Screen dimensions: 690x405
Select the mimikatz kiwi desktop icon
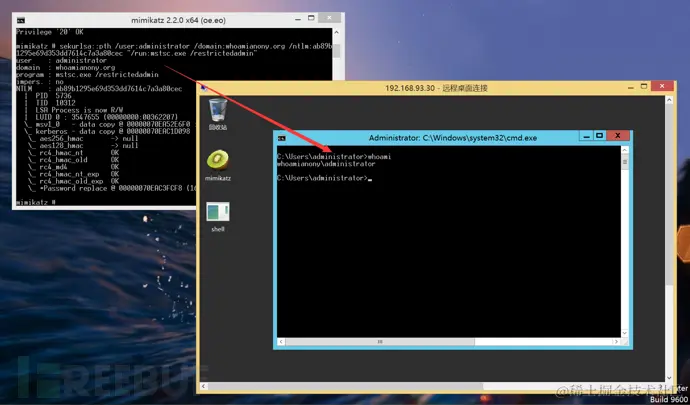(x=218, y=165)
